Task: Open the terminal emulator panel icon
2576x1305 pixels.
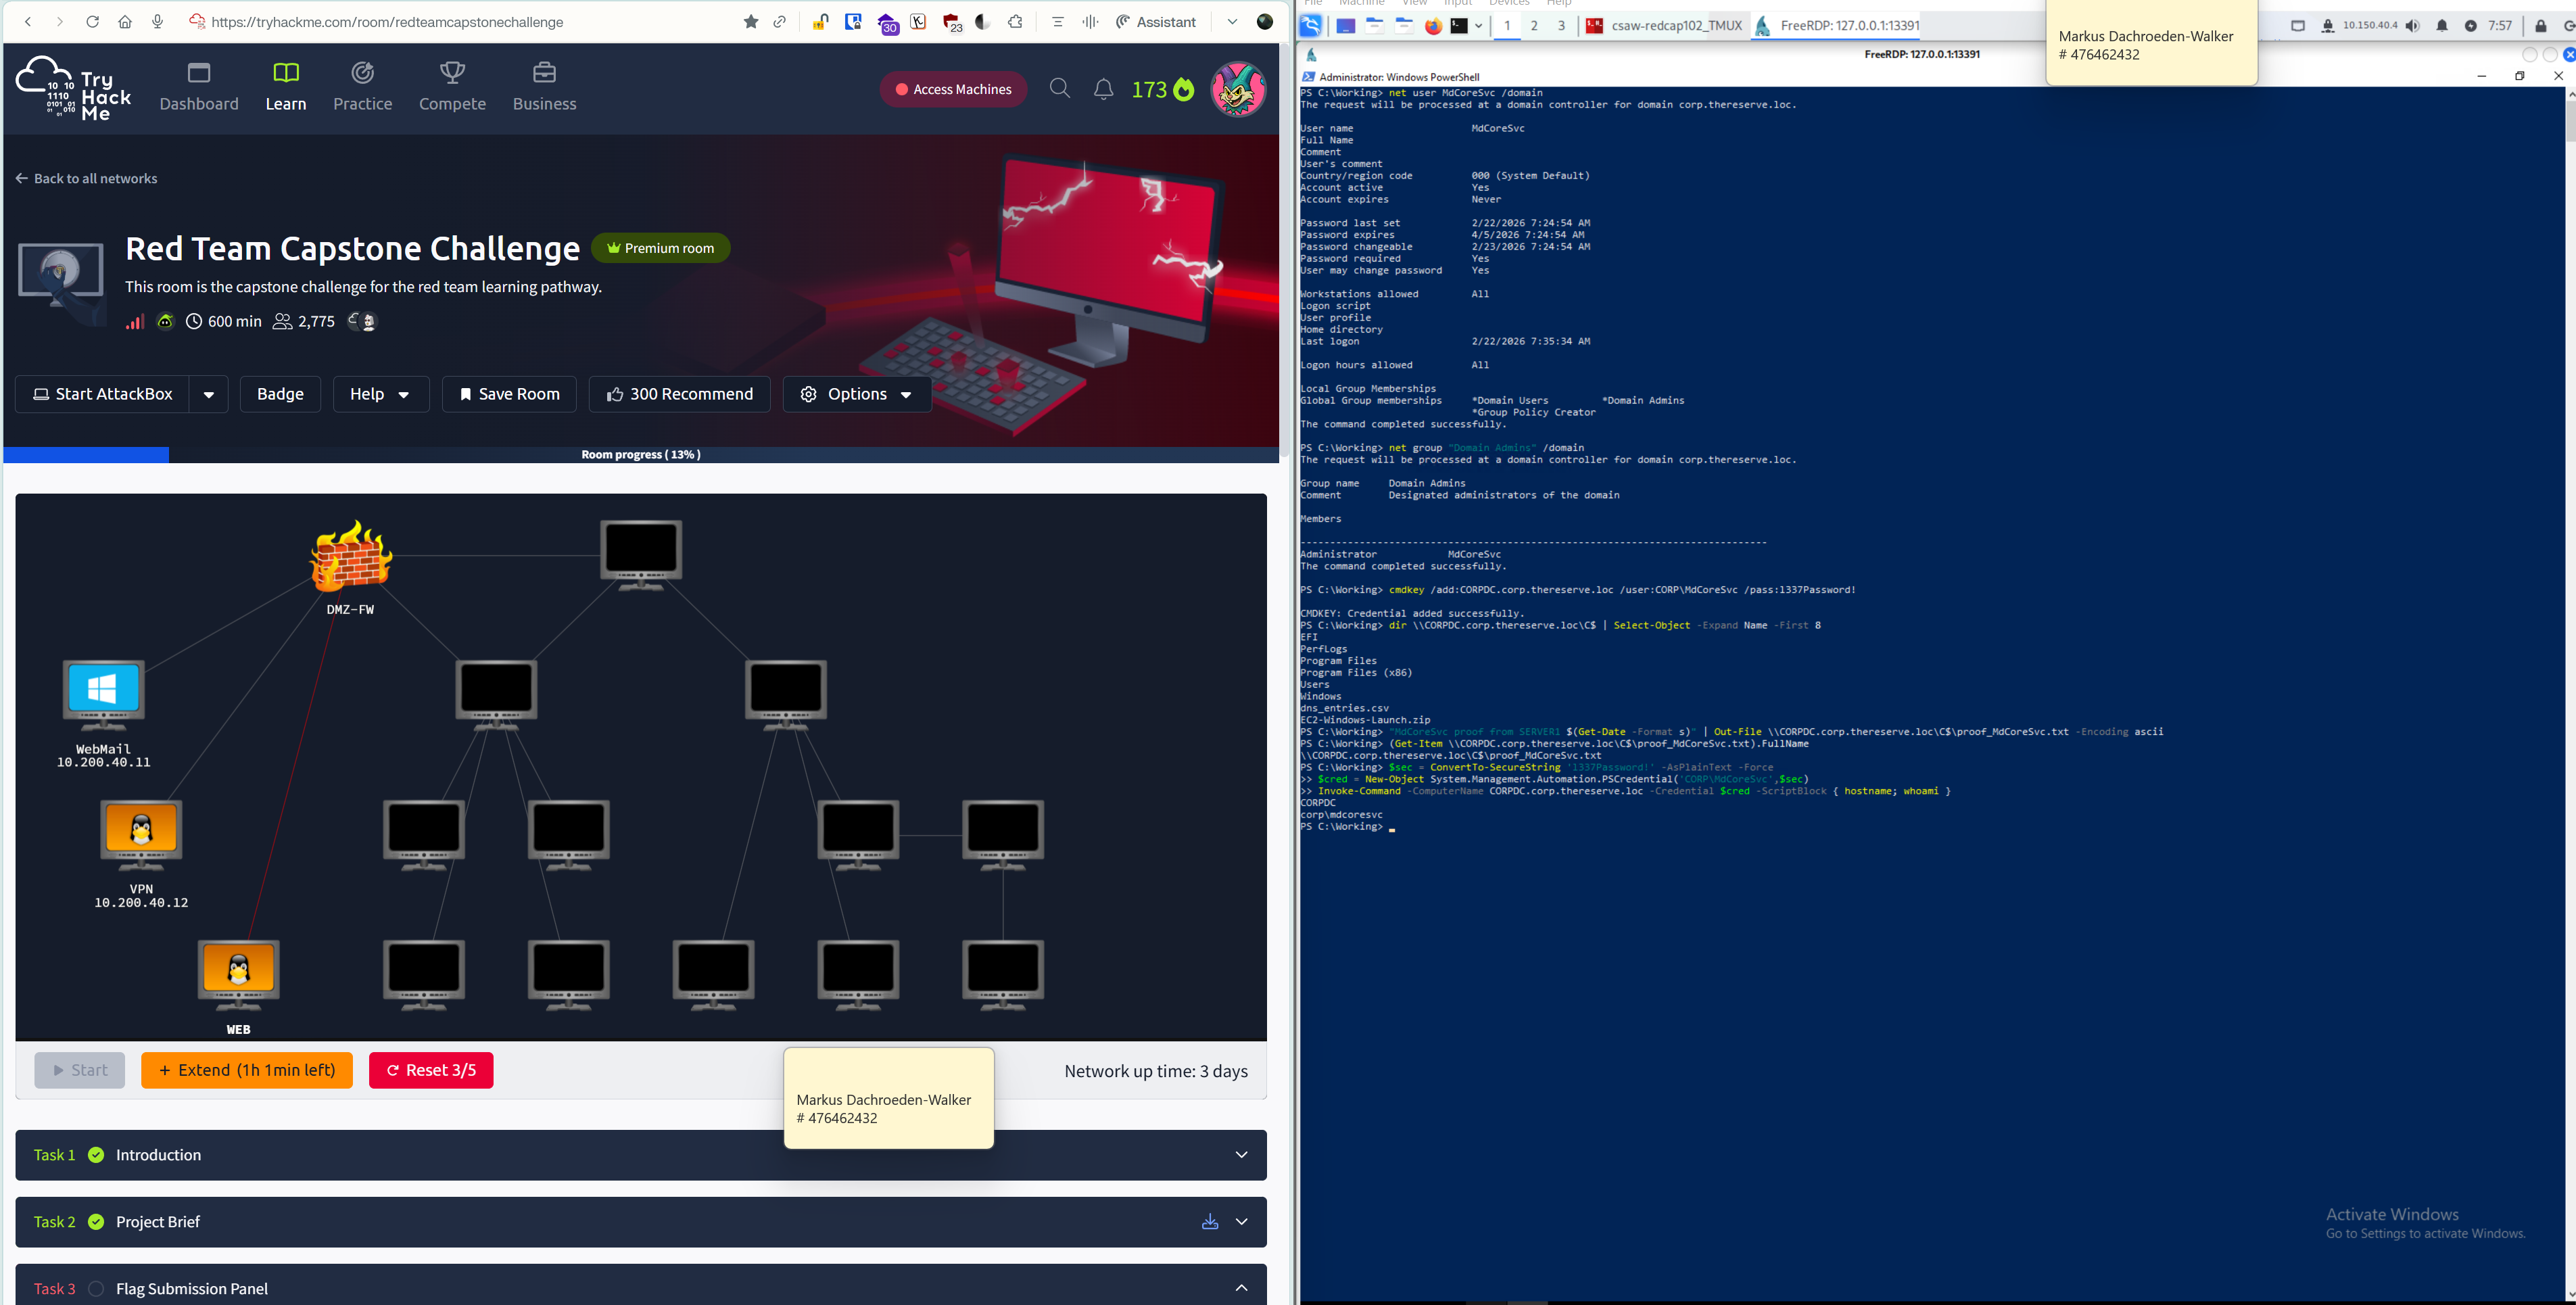Action: pos(1459,26)
